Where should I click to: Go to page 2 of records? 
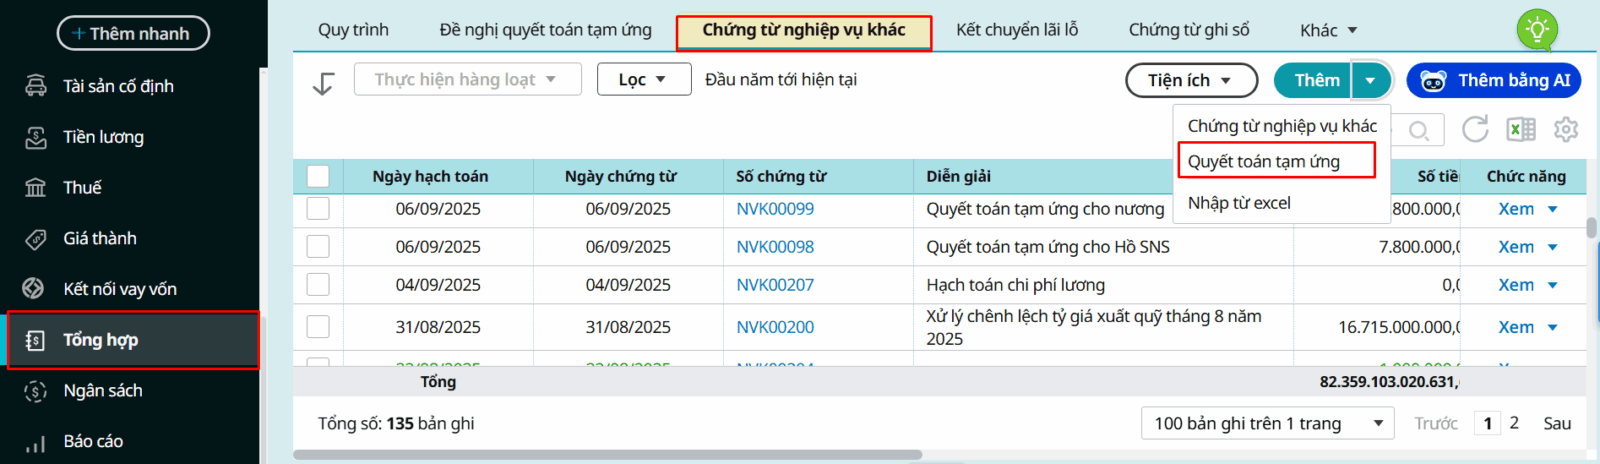pos(1514,423)
